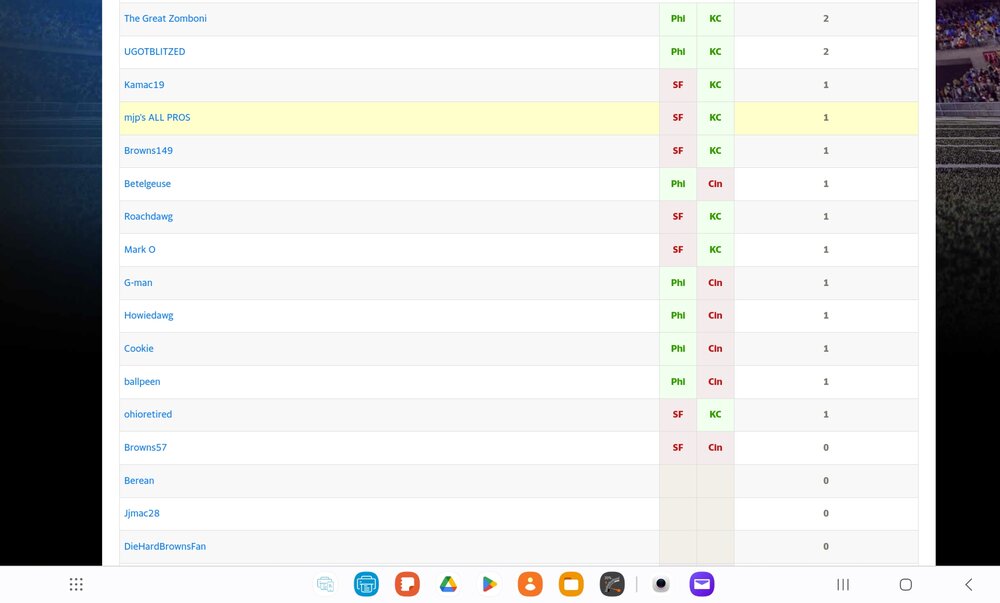Open the orange notes app icon
Viewport: 1000px width, 603px height.
coord(407,585)
